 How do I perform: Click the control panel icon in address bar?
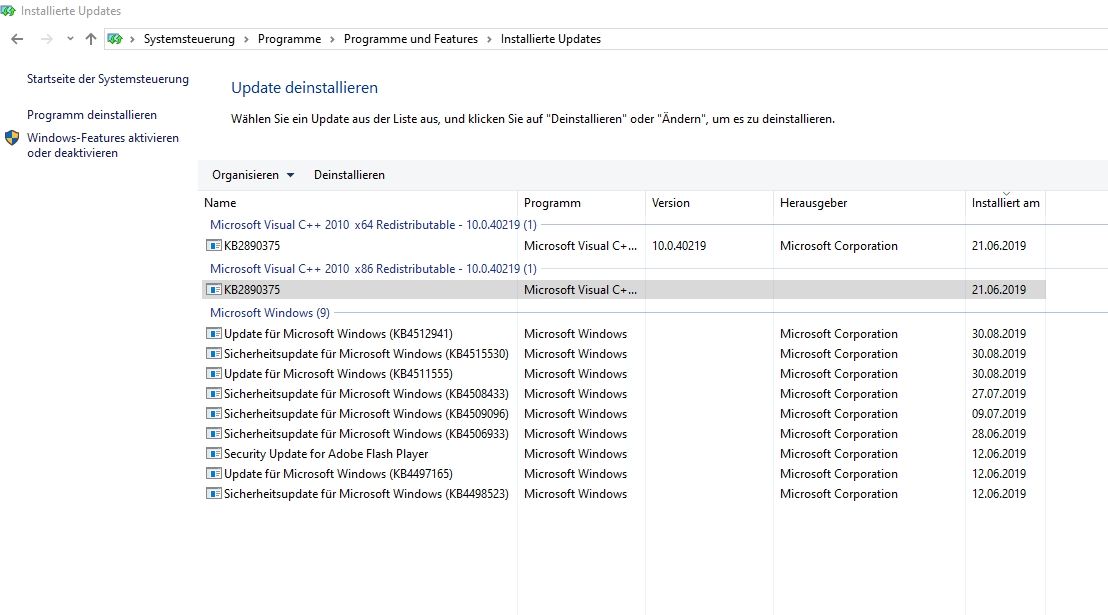tap(115, 39)
